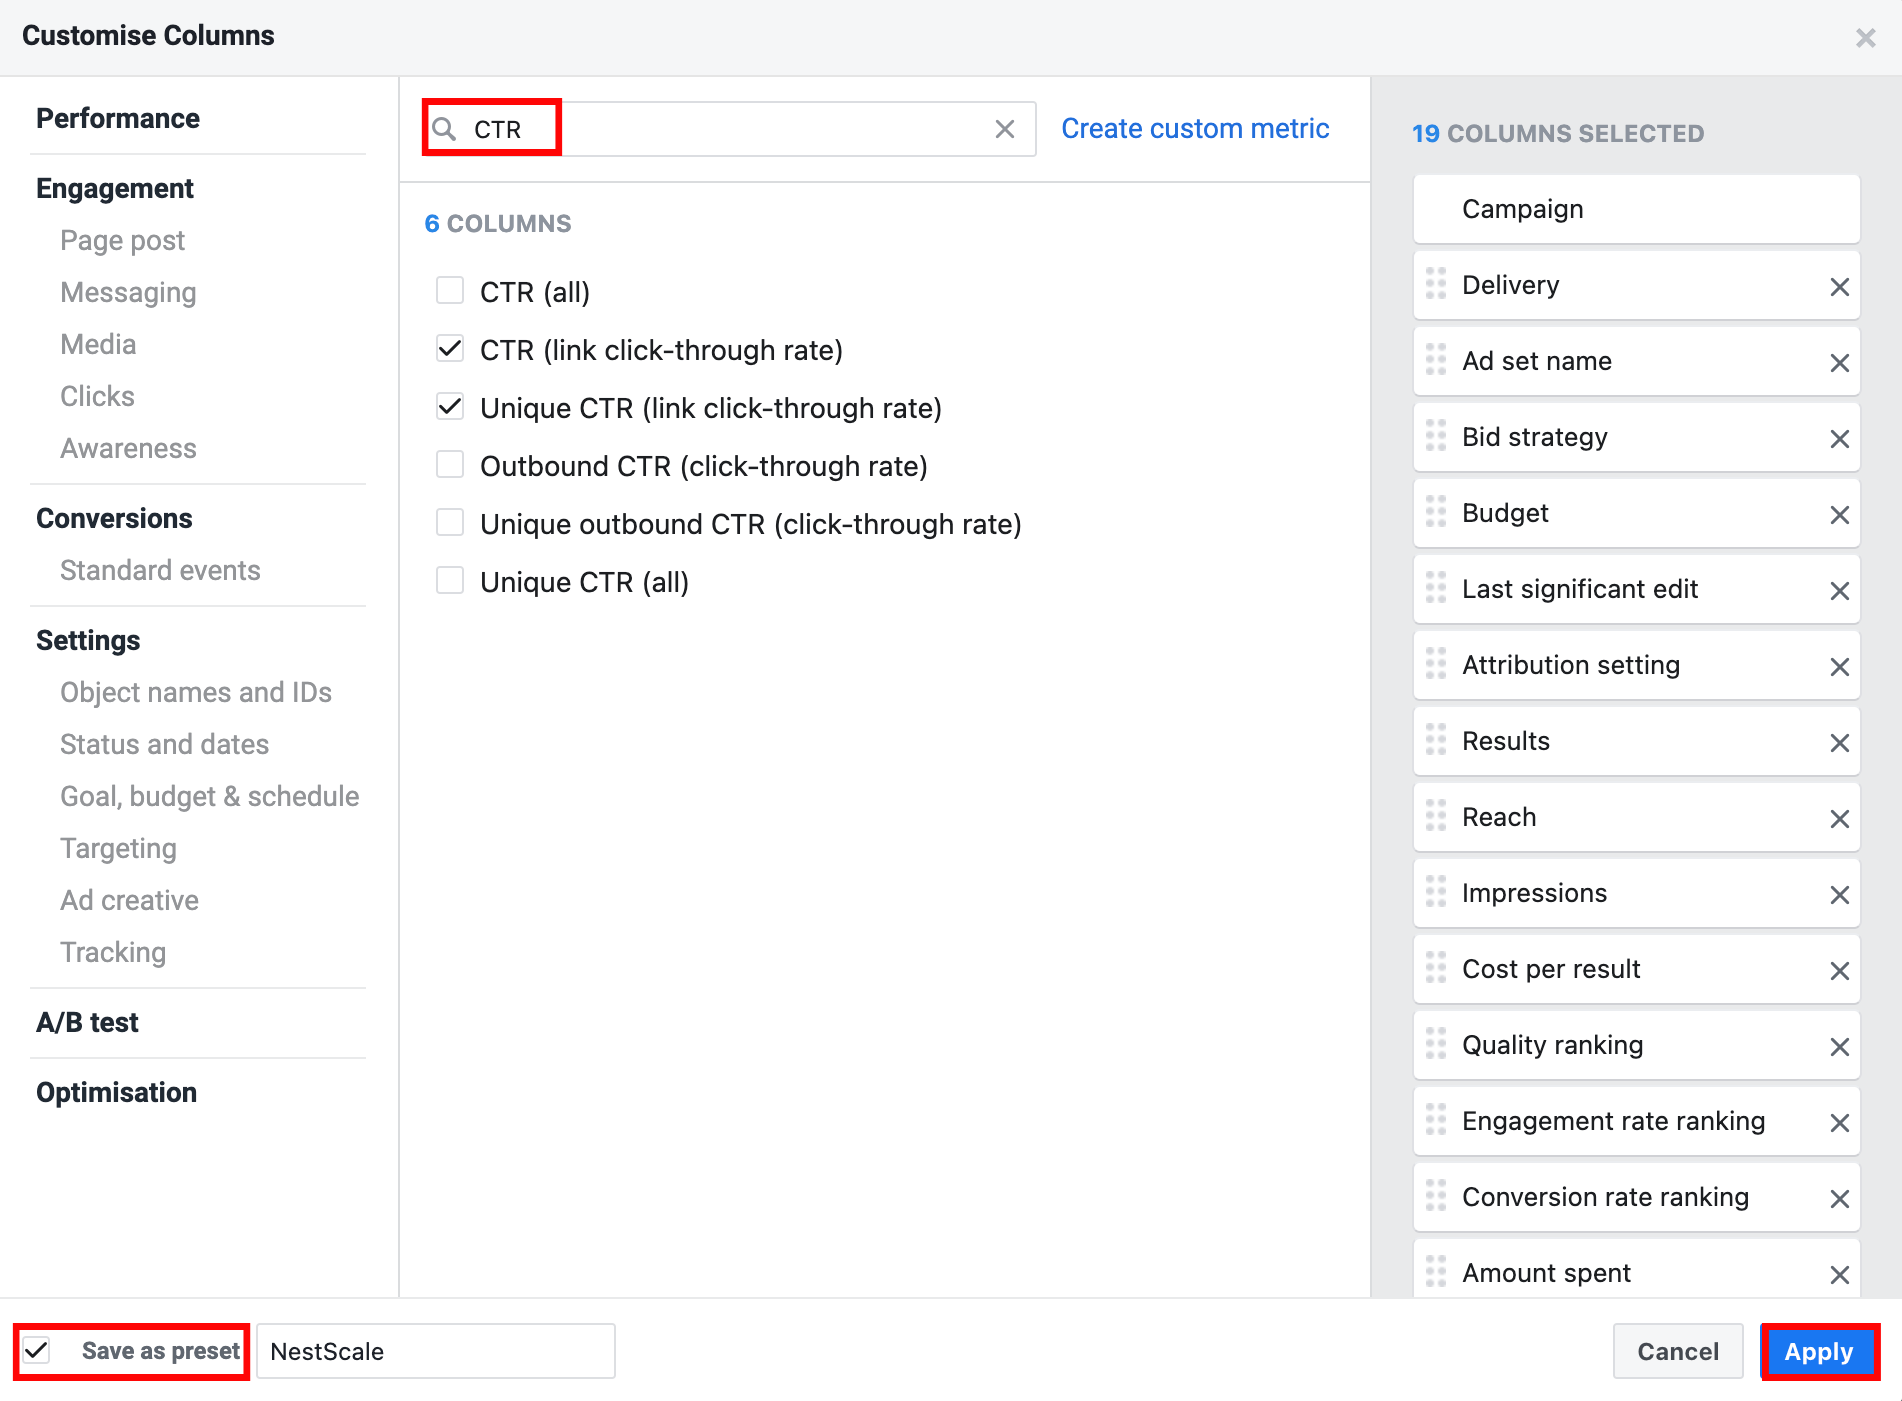Remove the Budget column from selection

tap(1839, 515)
